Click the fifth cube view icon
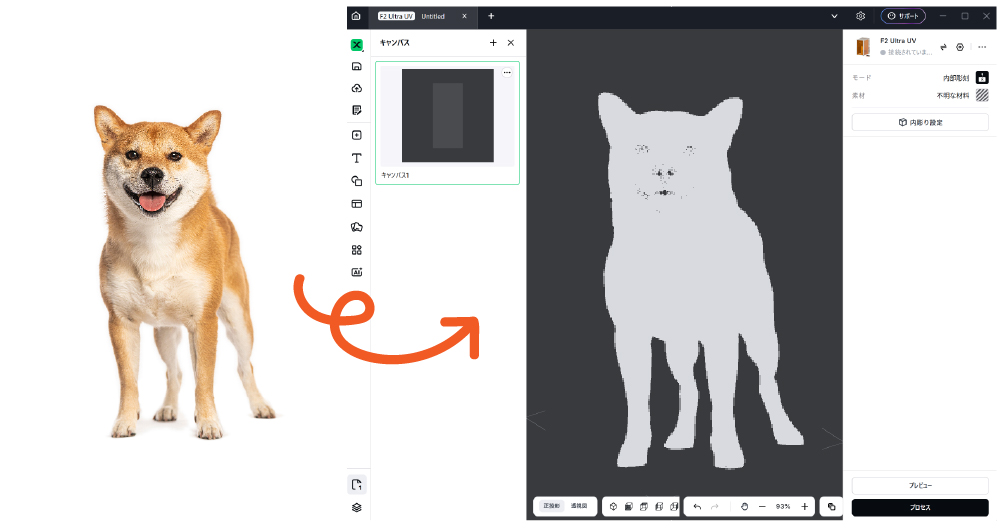The image size is (1000, 530). (x=673, y=507)
